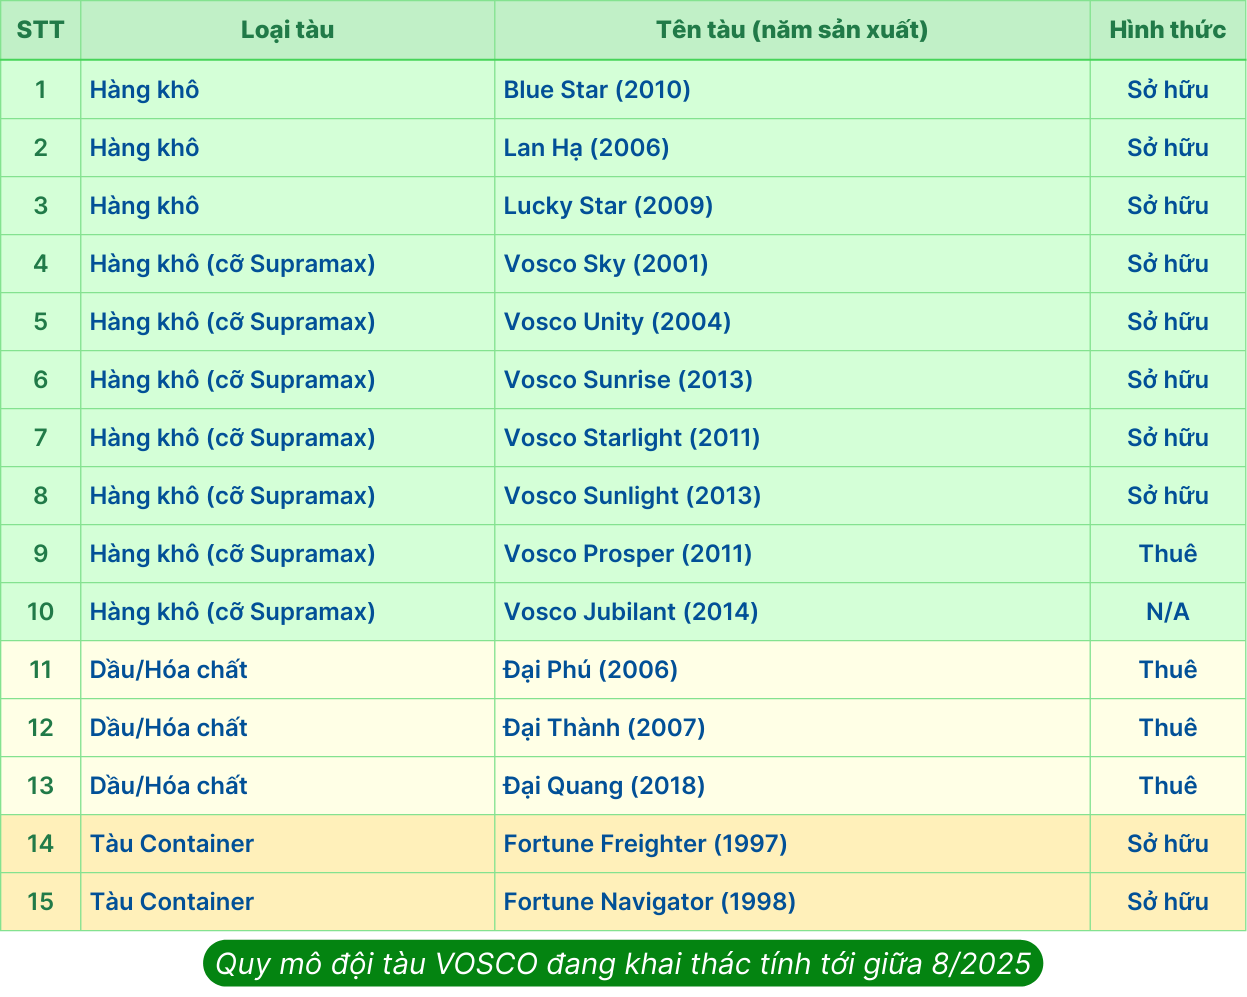This screenshot has height=997, width=1247.
Task: Select the 'Tên tàu (năm sản xuất)' header
Action: pos(791,30)
